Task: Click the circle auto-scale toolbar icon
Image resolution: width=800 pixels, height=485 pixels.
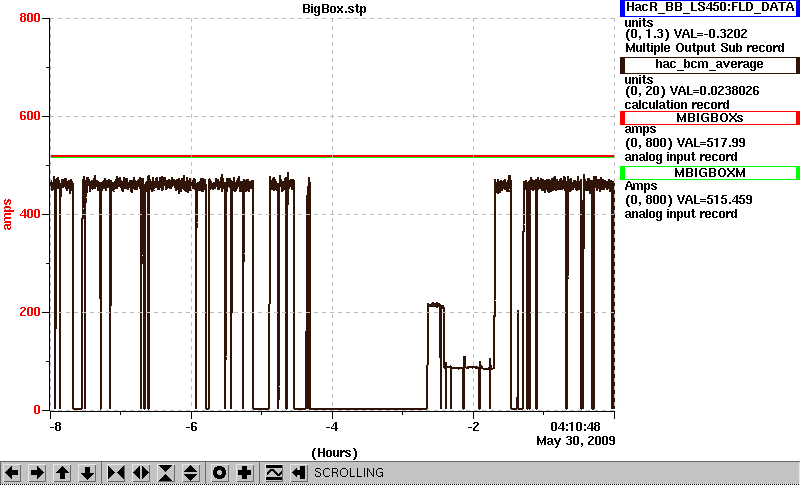Action: (x=219, y=473)
